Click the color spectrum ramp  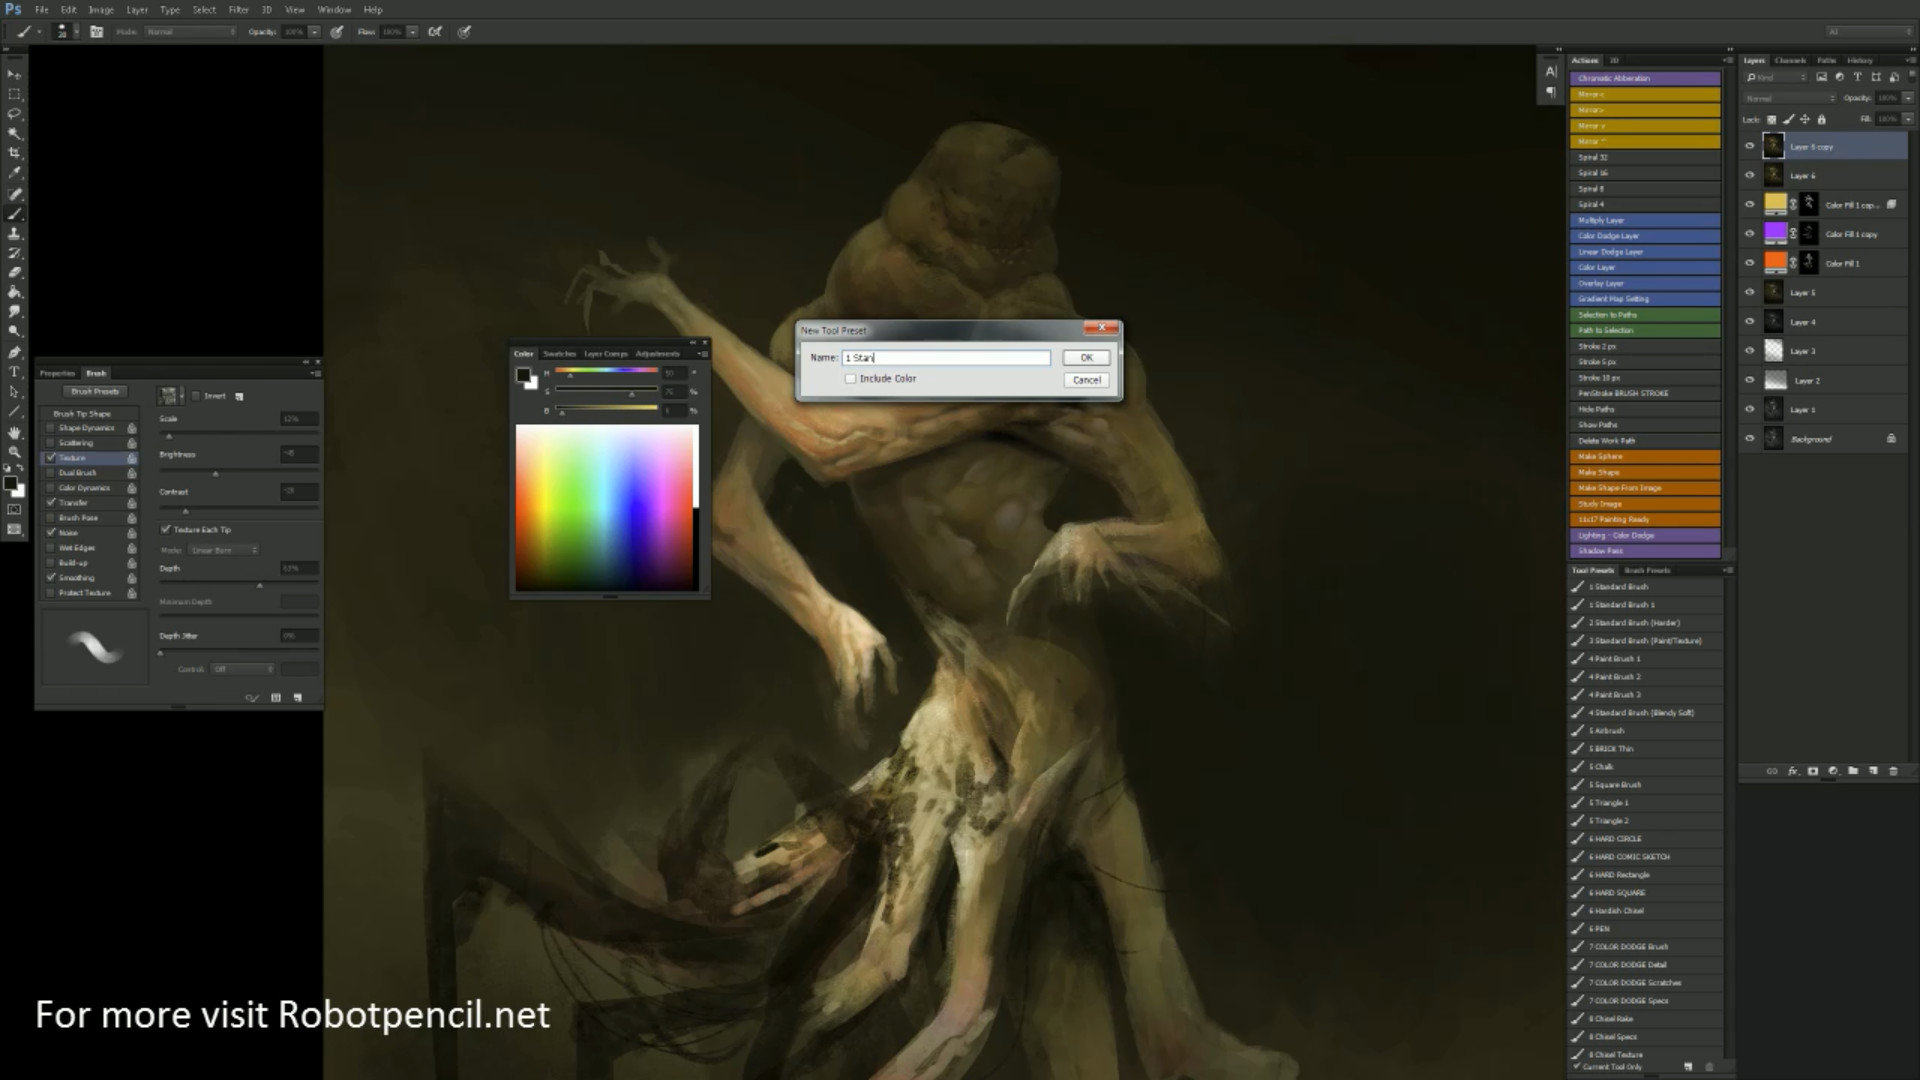(607, 508)
